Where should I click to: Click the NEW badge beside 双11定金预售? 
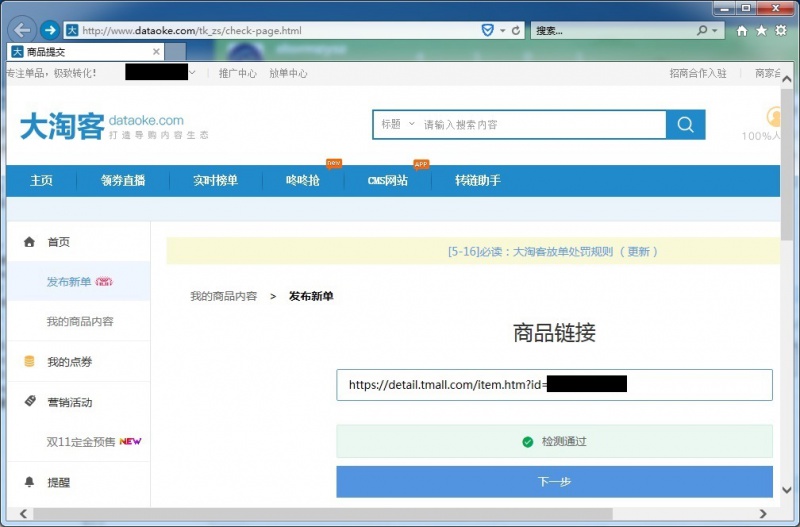tap(130, 441)
